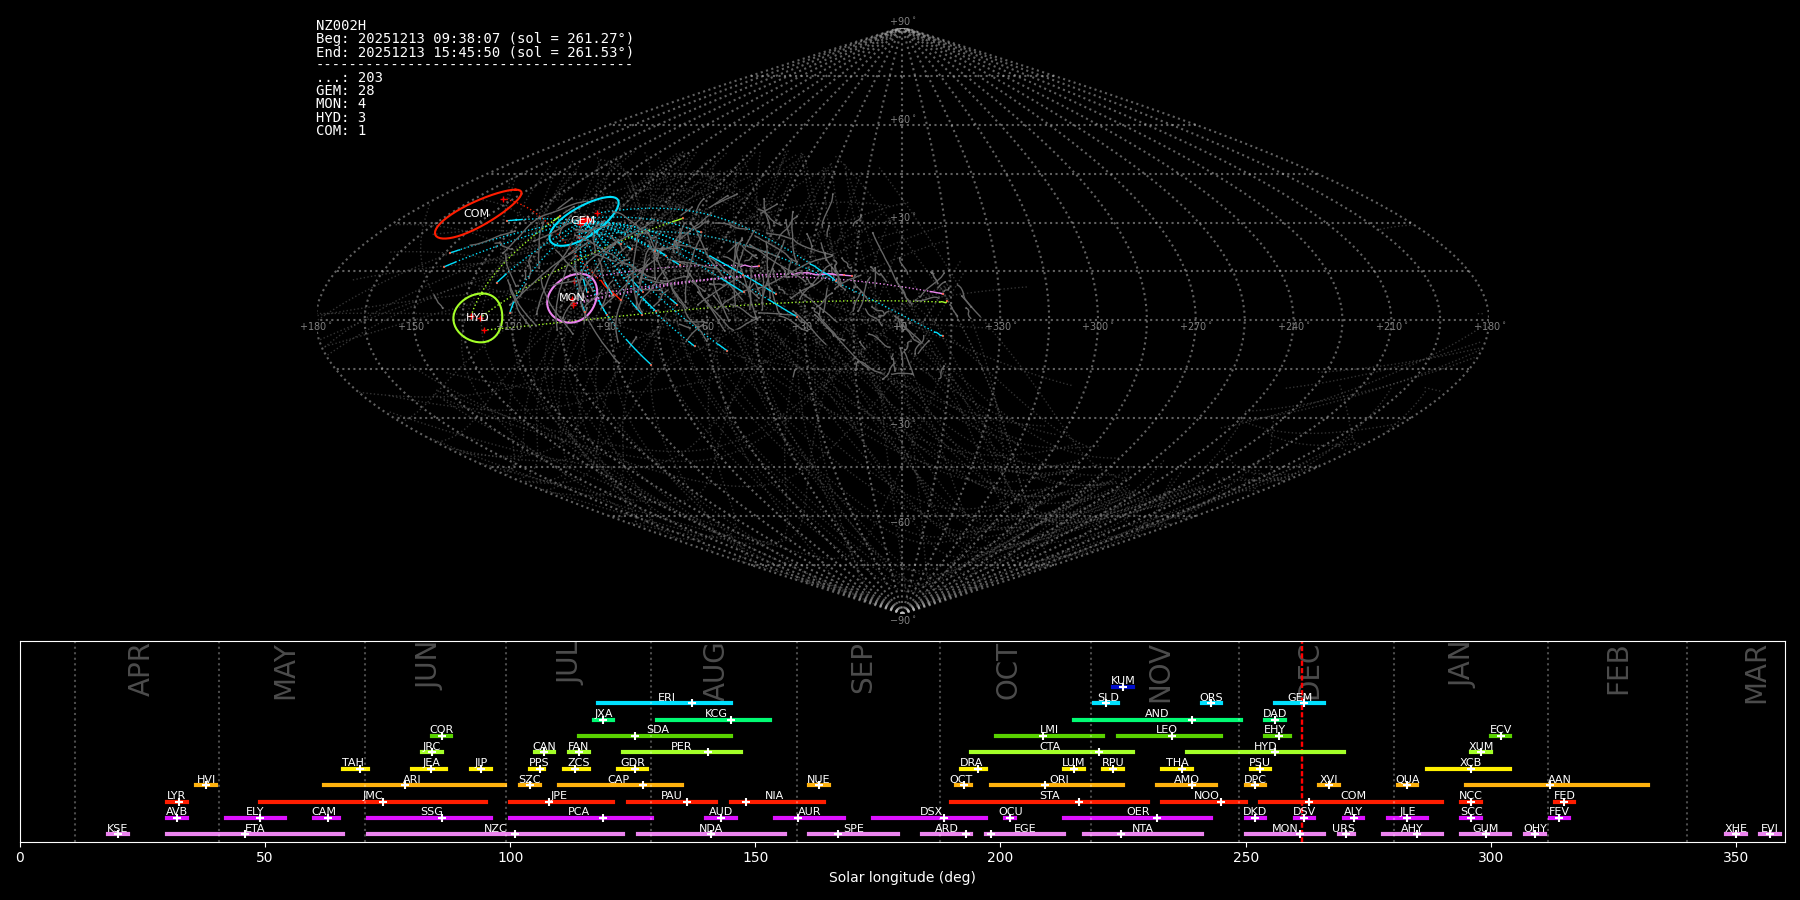Select the KUM blue shower bar
Image resolution: width=1800 pixels, height=900 pixels.
point(1123,687)
